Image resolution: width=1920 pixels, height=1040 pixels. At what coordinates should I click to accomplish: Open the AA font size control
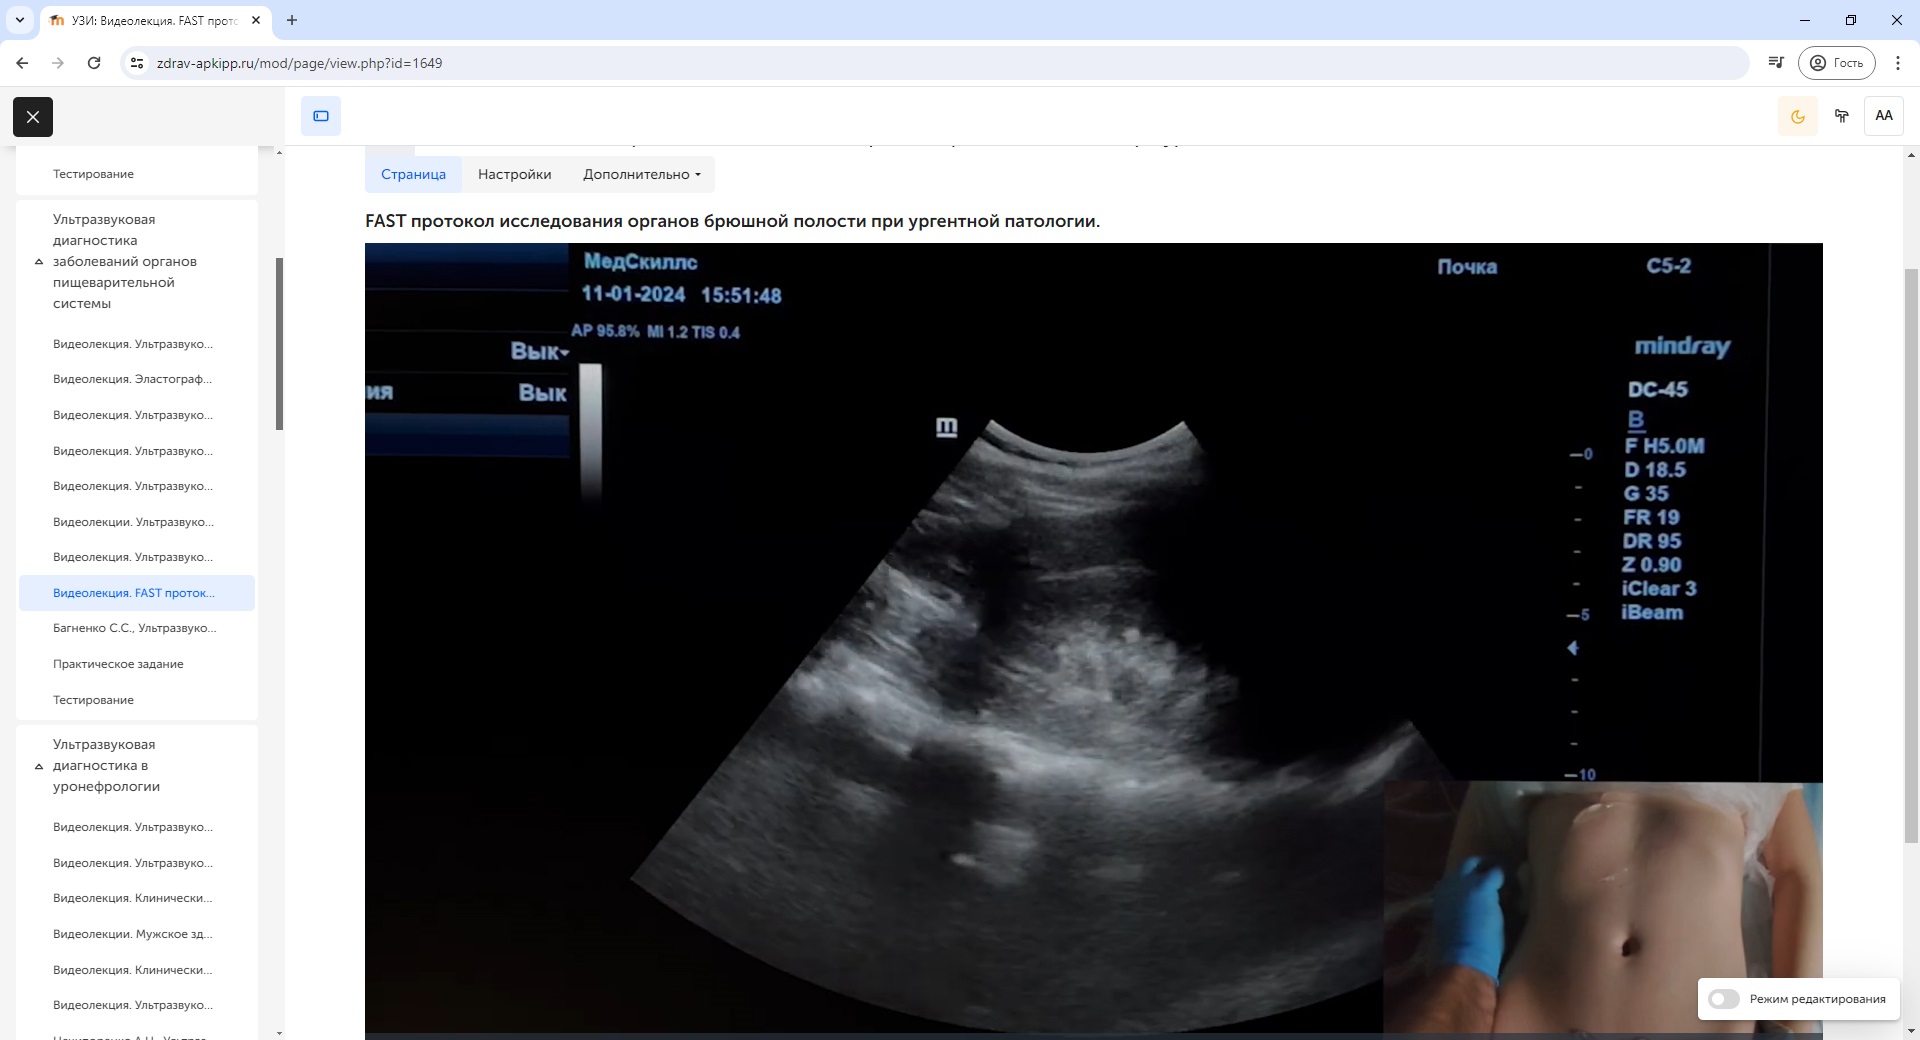point(1883,116)
